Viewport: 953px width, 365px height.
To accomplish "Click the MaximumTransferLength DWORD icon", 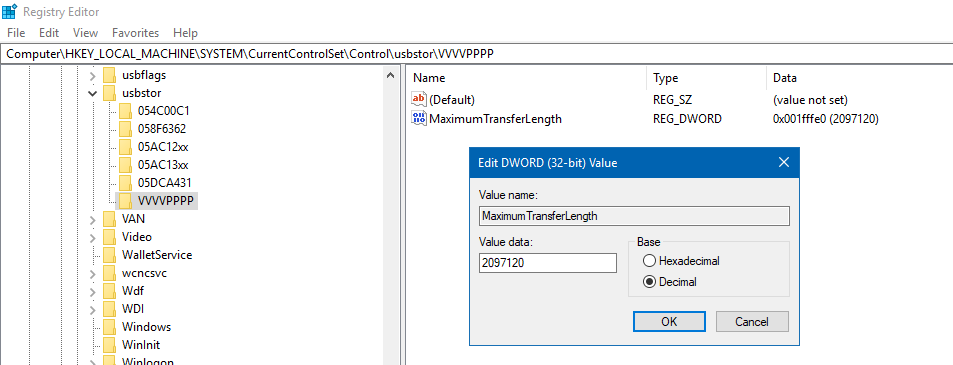I will [419, 118].
